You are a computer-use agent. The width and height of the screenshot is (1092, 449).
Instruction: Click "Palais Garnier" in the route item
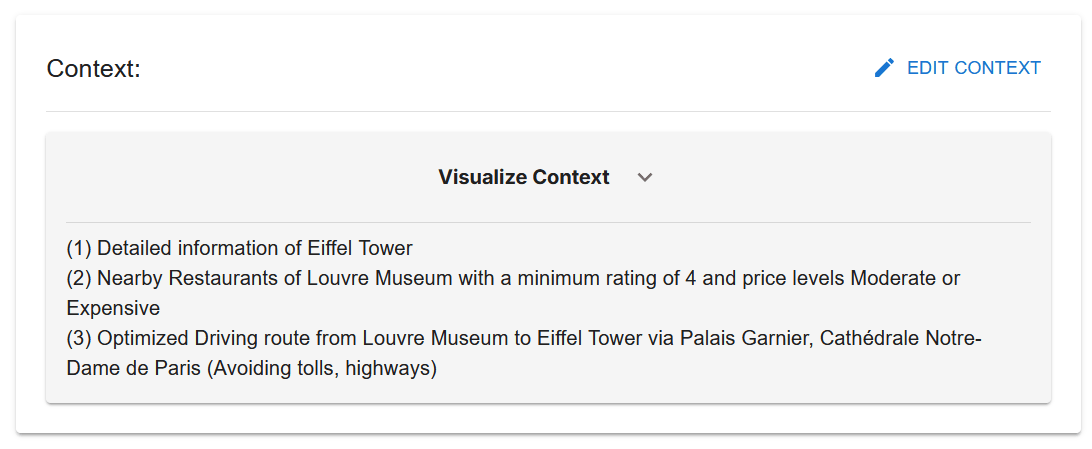[x=744, y=338]
